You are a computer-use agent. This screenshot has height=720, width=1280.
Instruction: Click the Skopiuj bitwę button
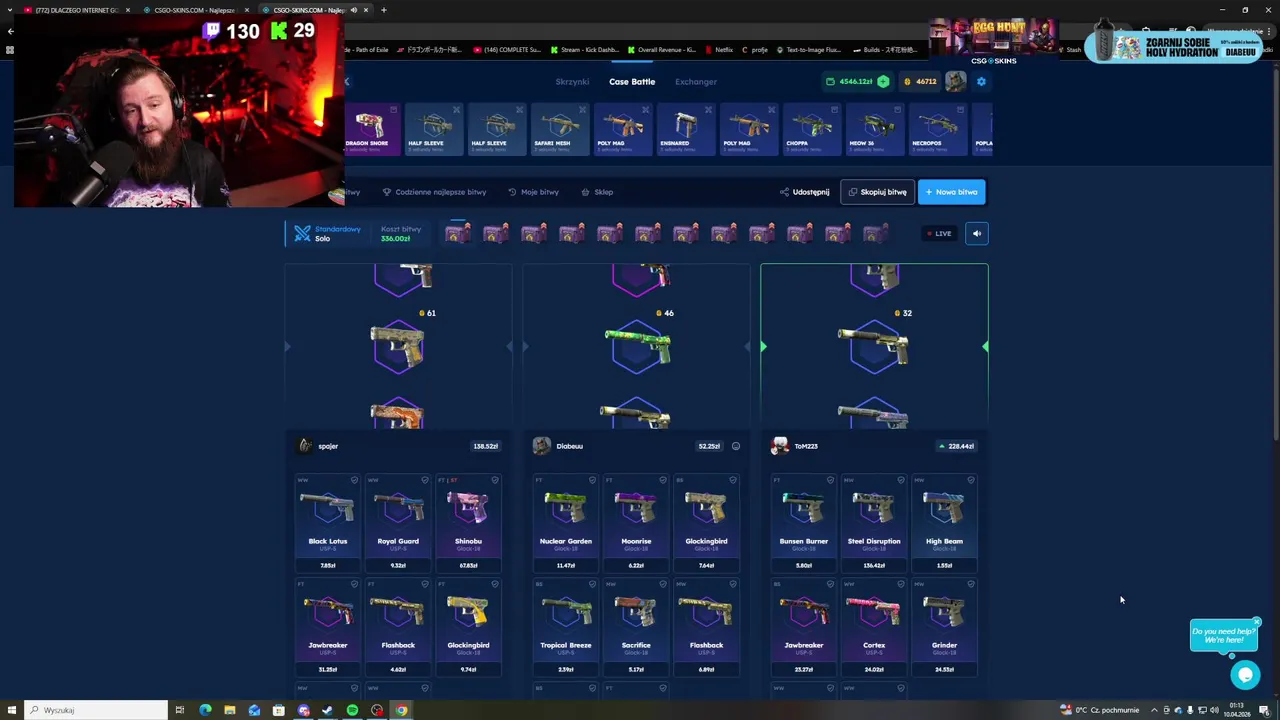pos(877,192)
